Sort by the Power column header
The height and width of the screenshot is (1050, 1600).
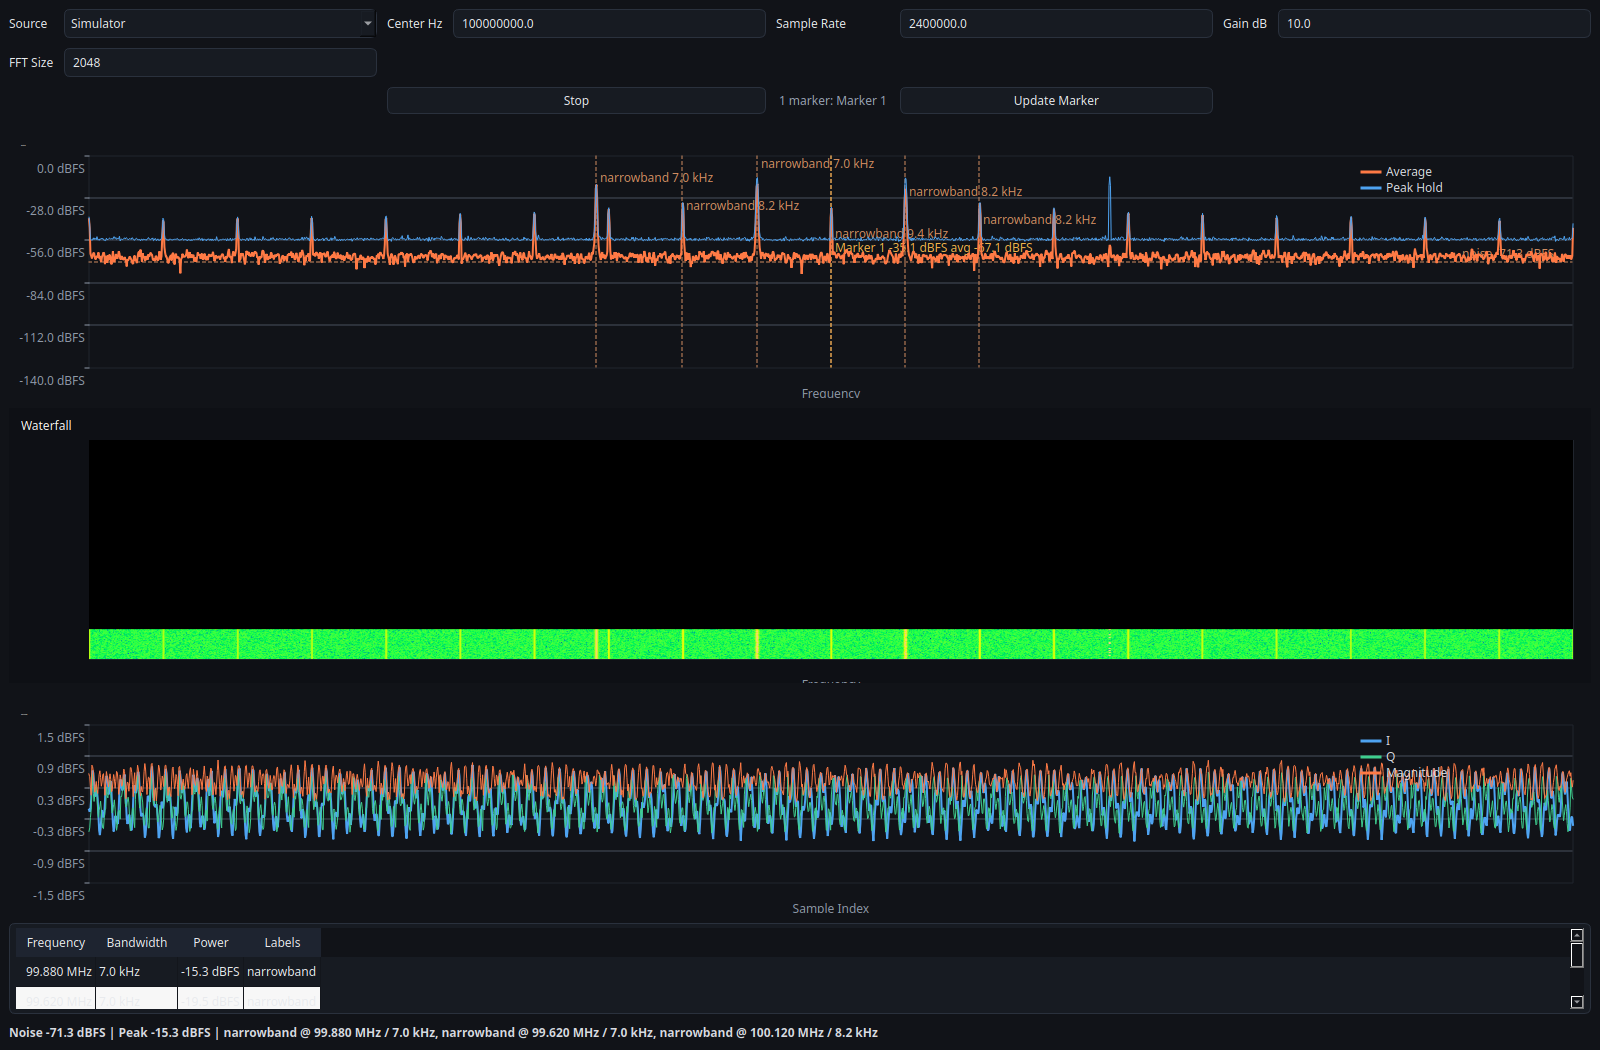(x=210, y=942)
